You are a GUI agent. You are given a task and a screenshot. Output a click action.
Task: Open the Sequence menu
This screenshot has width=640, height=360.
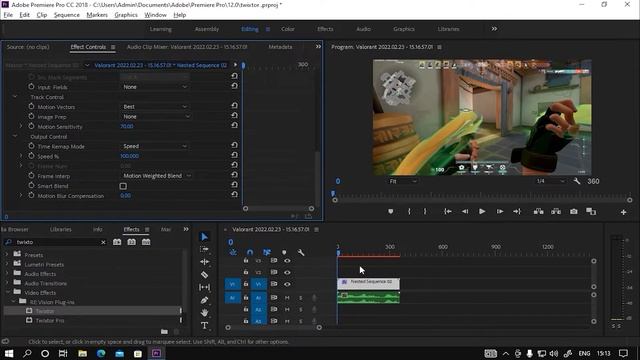[67, 15]
